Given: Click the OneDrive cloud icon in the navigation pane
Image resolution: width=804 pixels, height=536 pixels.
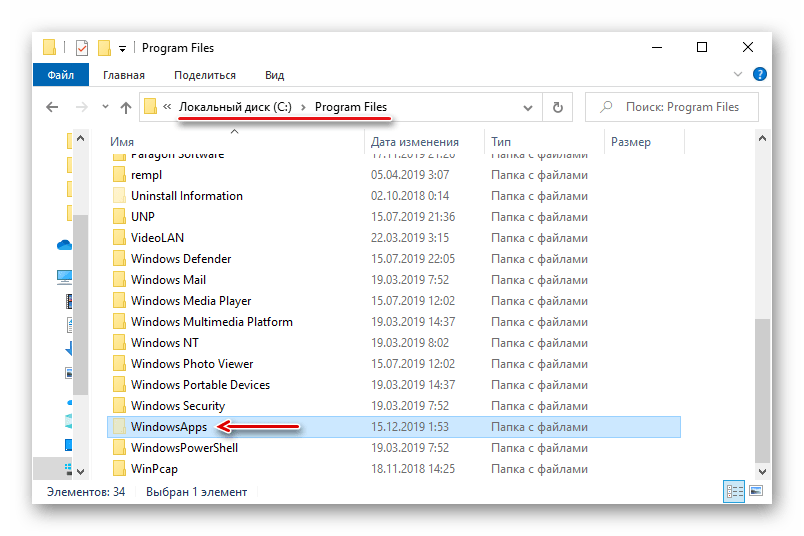Looking at the screenshot, I should tap(65, 244).
